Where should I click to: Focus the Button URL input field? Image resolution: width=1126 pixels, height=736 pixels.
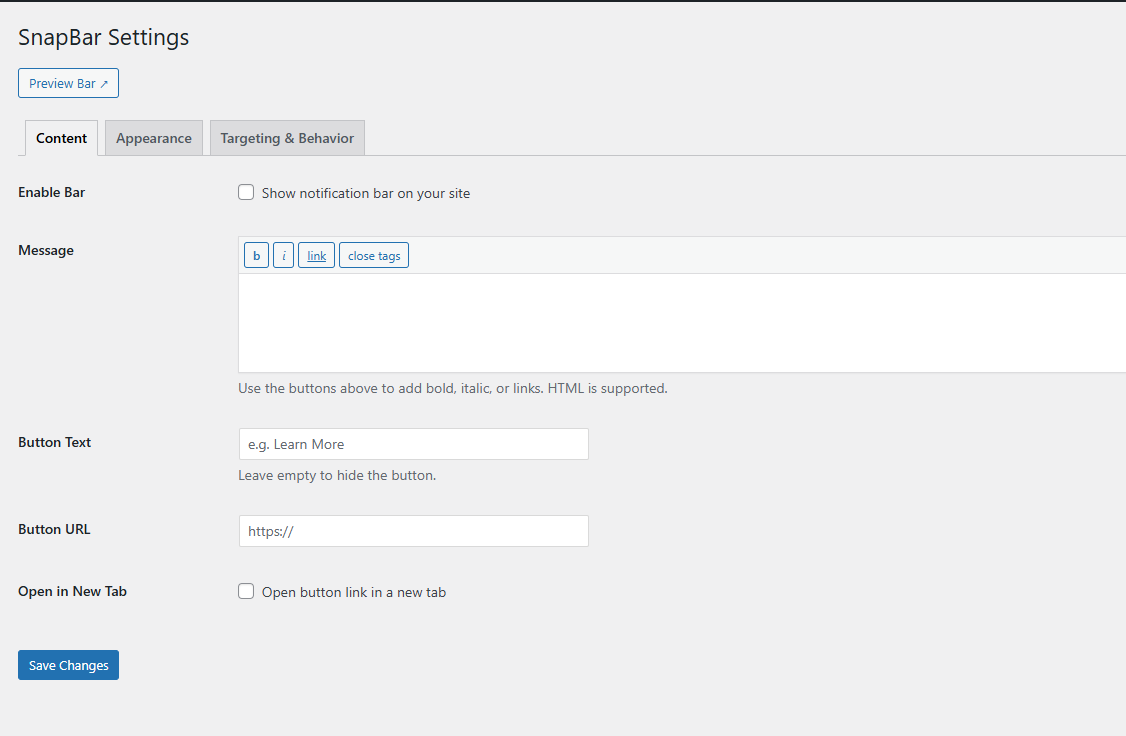(x=413, y=532)
